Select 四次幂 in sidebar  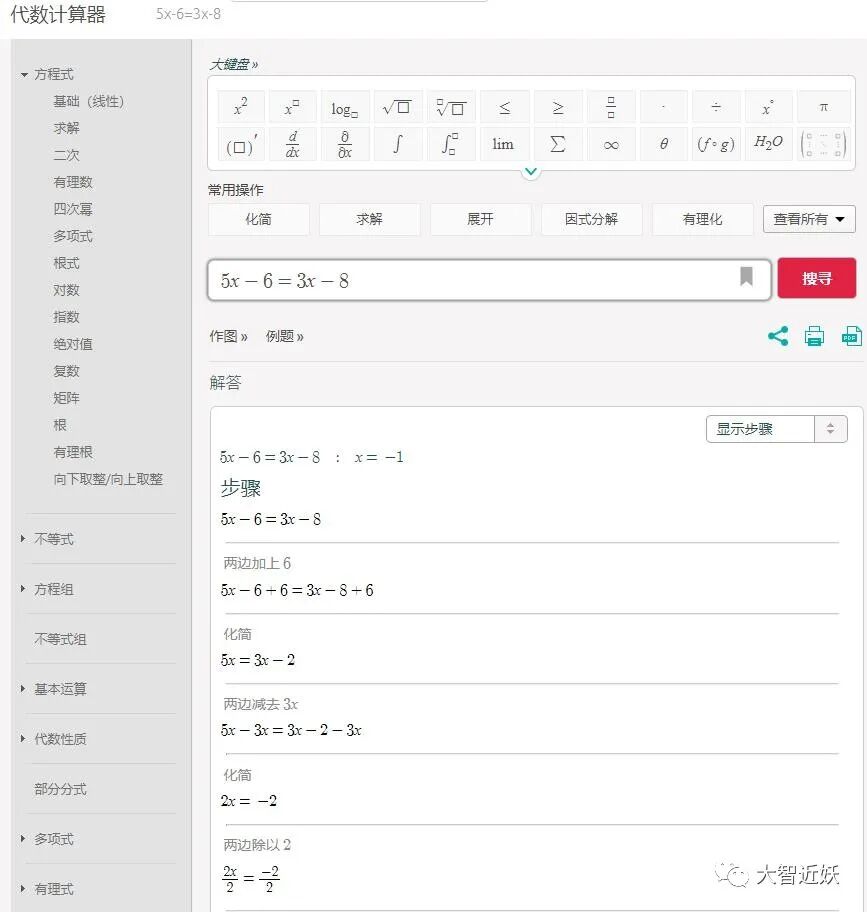coord(73,209)
